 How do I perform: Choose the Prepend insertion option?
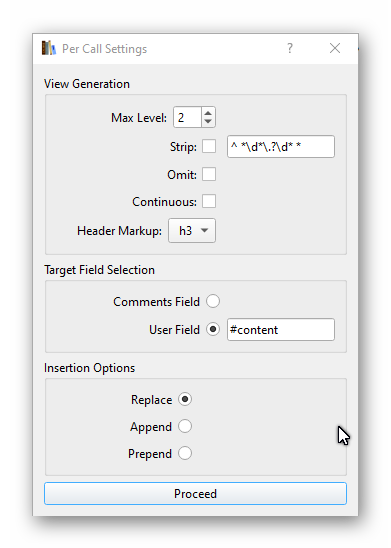(185, 453)
